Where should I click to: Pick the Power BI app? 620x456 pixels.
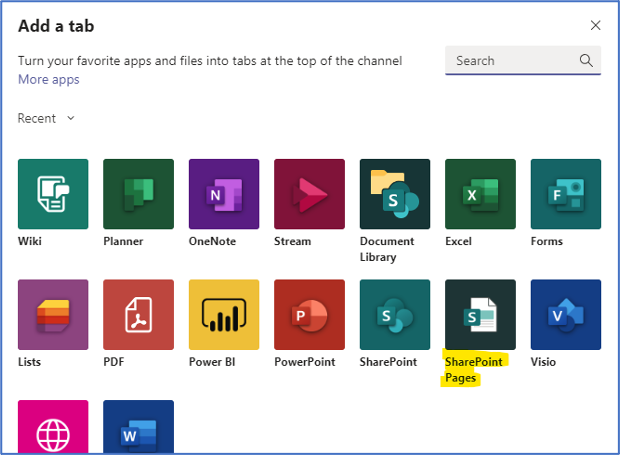(224, 314)
